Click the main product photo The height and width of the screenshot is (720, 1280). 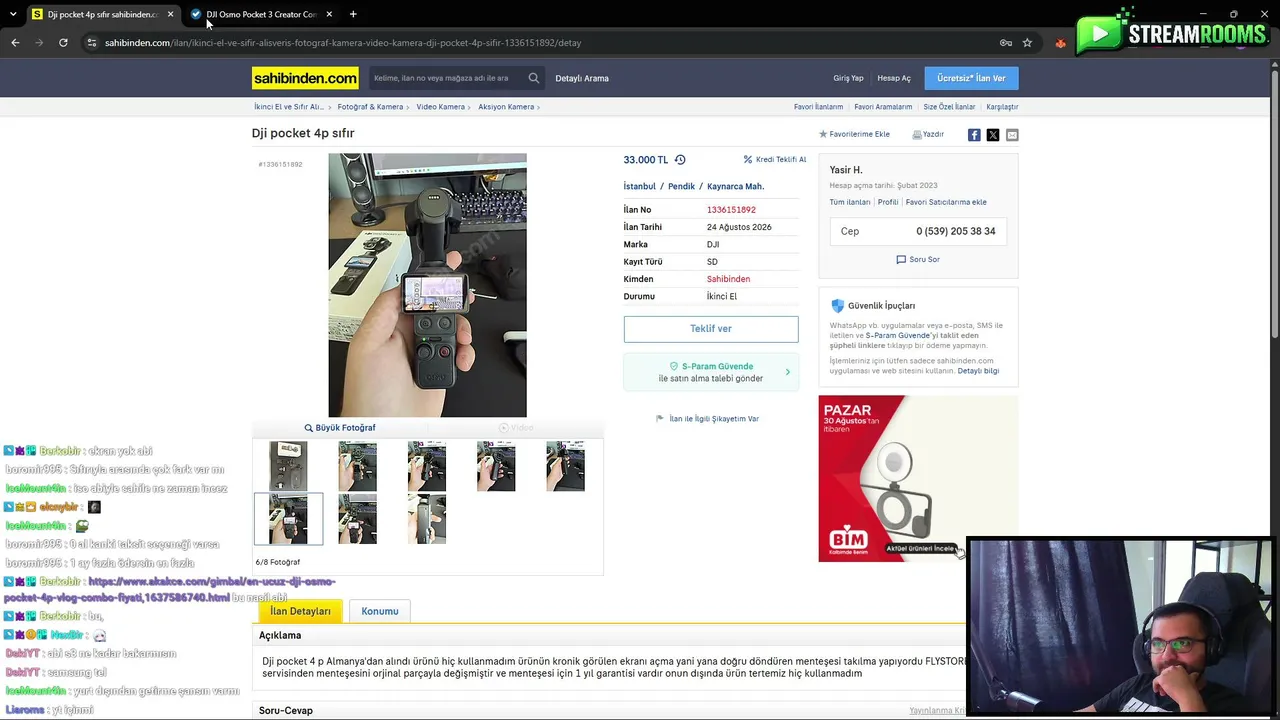pyautogui.click(x=427, y=285)
